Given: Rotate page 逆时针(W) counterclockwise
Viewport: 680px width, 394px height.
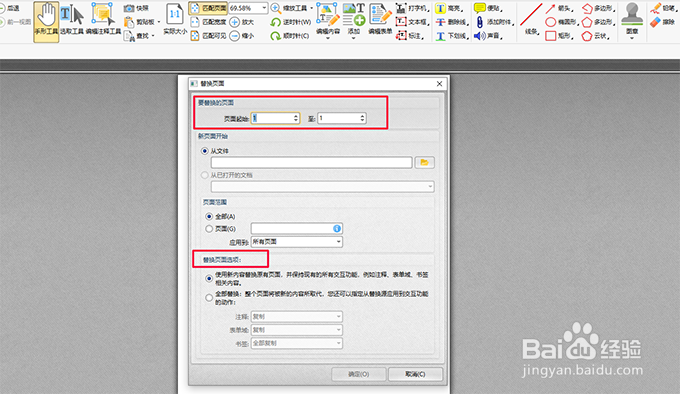Looking at the screenshot, I should tap(291, 22).
